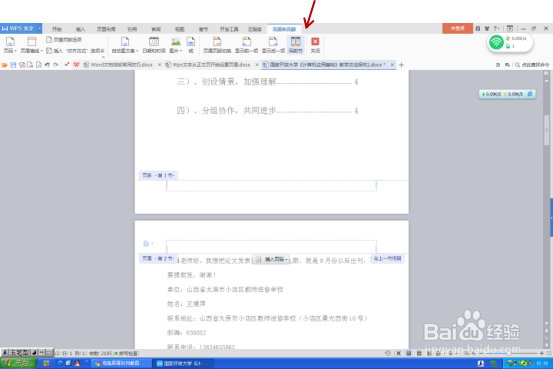The height and width of the screenshot is (369, 553).
Task: Click the red W WPS home icon
Action: click(76, 65)
